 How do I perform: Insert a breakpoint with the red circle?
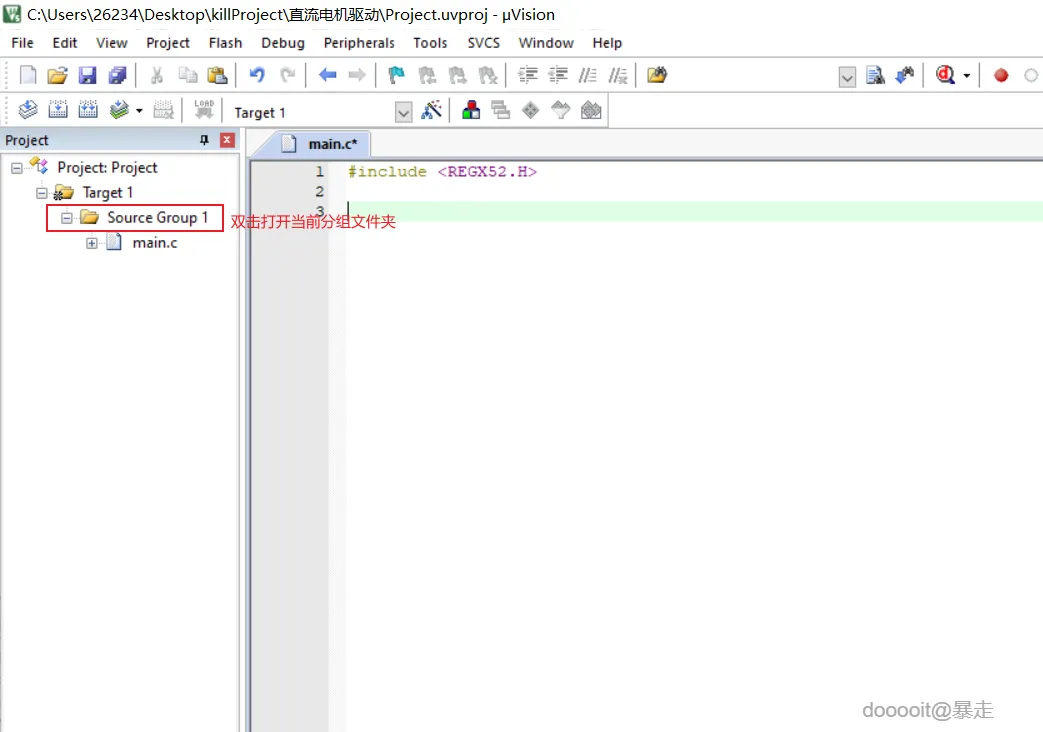pos(1001,75)
